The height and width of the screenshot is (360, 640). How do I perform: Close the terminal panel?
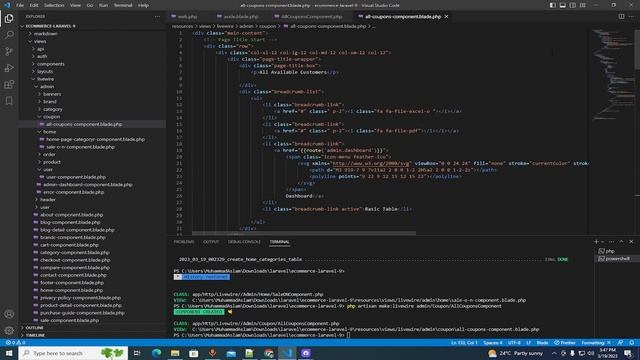631,242
